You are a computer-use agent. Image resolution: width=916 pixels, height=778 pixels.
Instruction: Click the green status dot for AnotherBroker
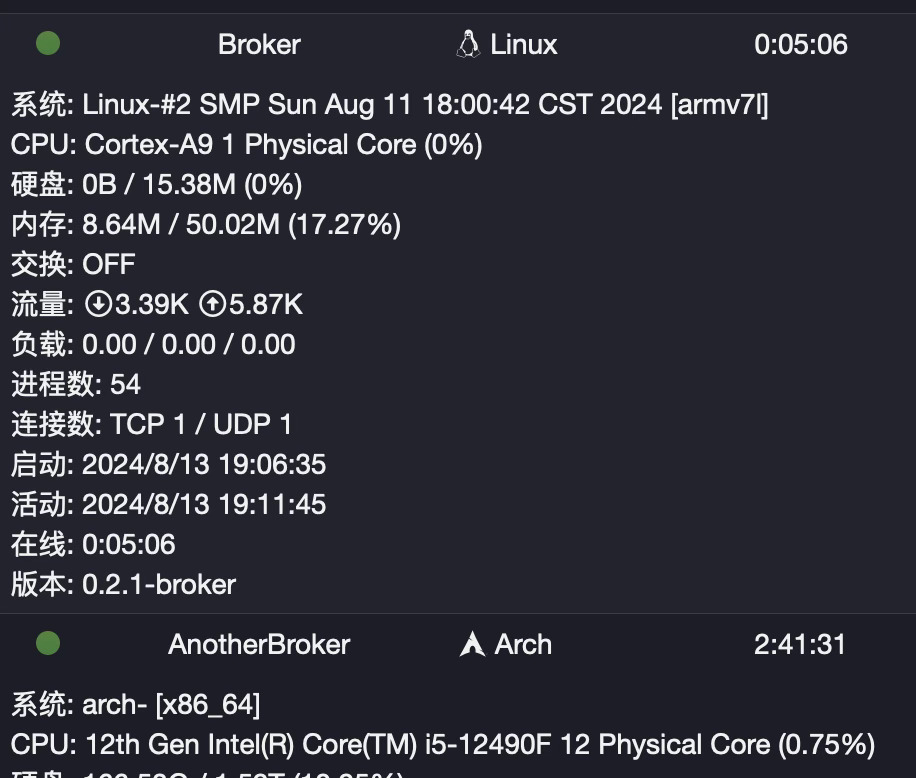click(x=48, y=643)
